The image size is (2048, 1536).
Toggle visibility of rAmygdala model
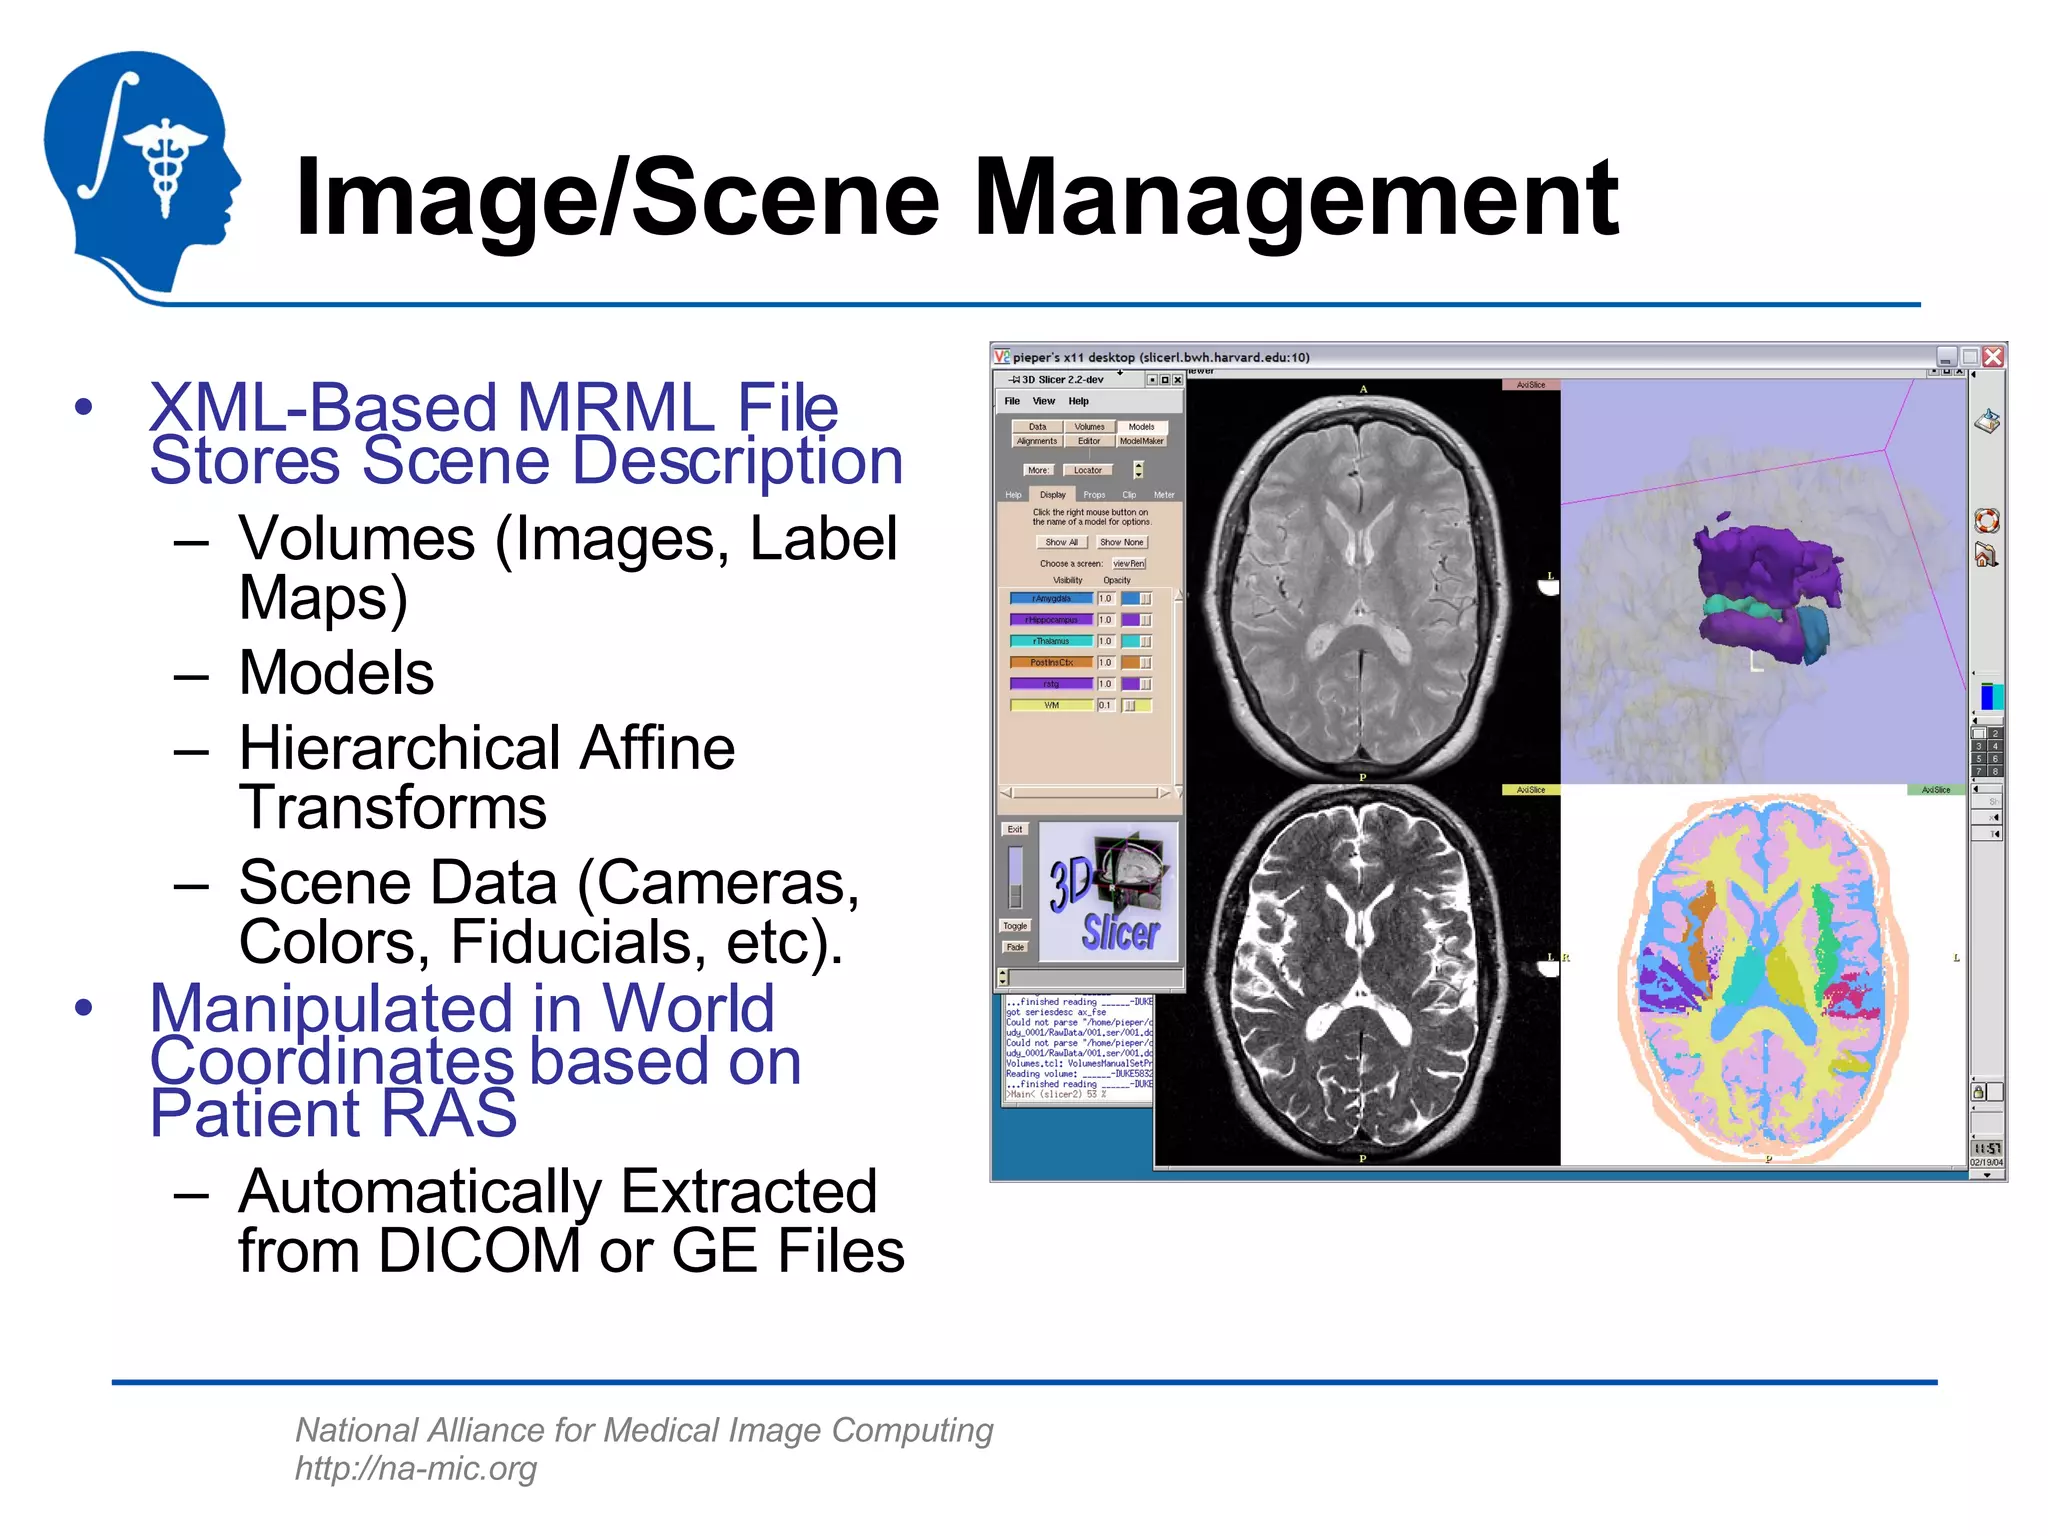1050,599
